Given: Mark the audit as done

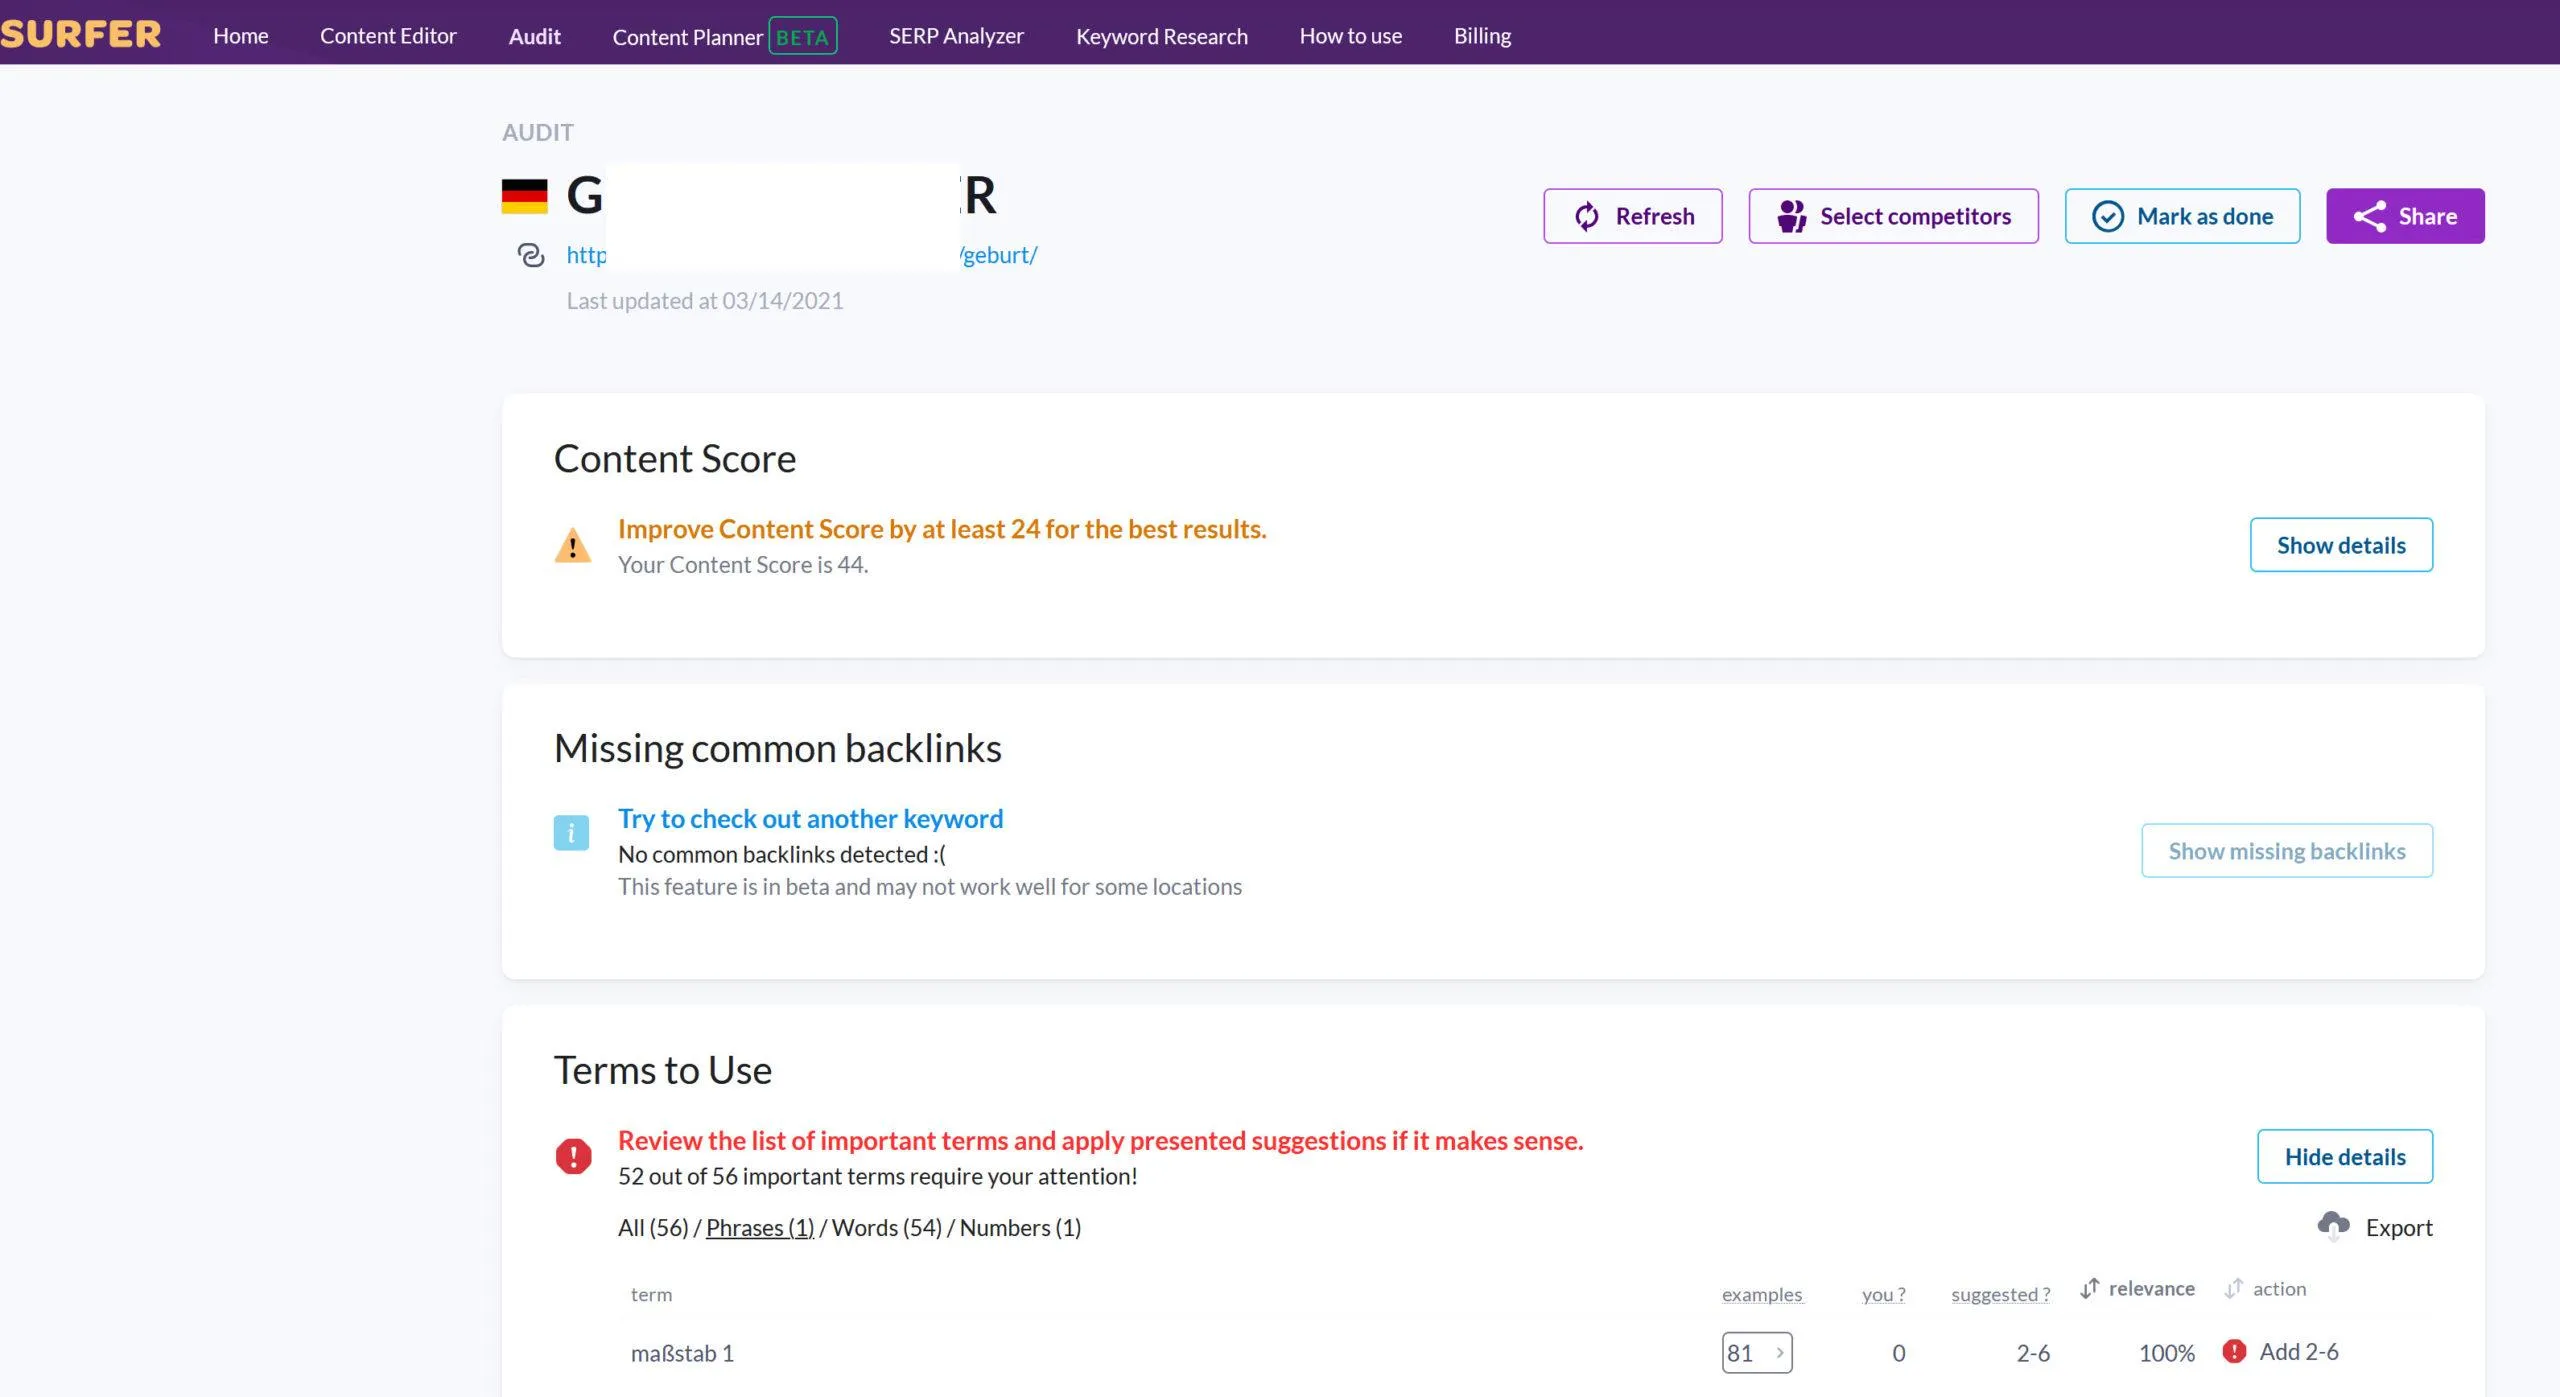Looking at the screenshot, I should (2182, 216).
